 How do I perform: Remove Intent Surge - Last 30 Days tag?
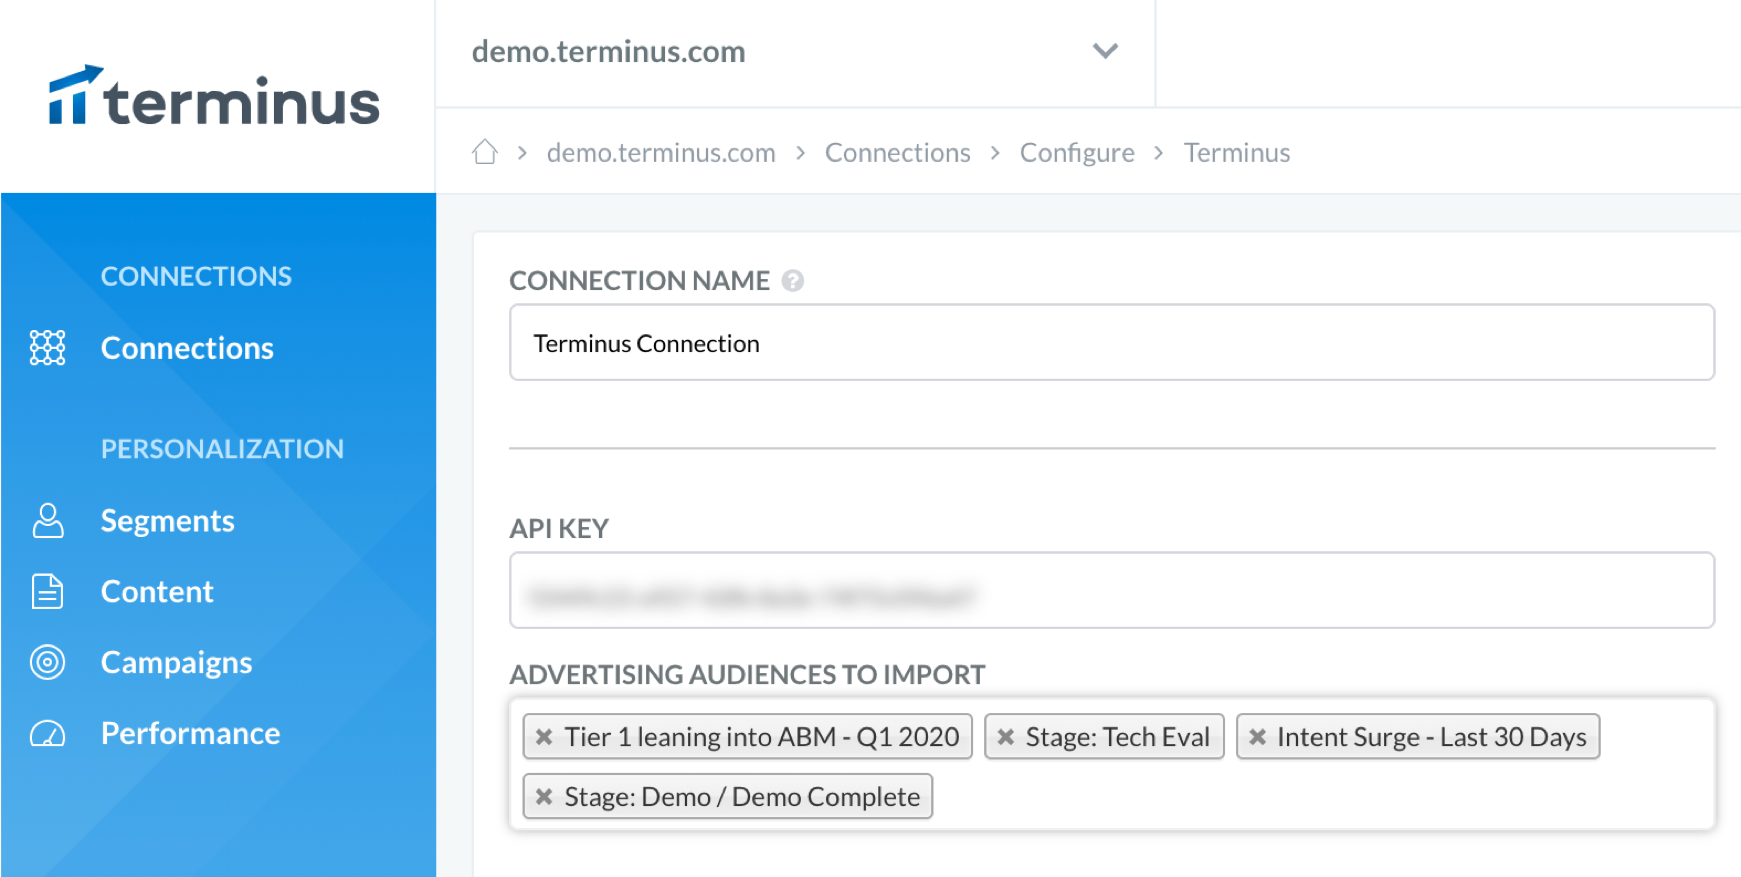(1258, 737)
